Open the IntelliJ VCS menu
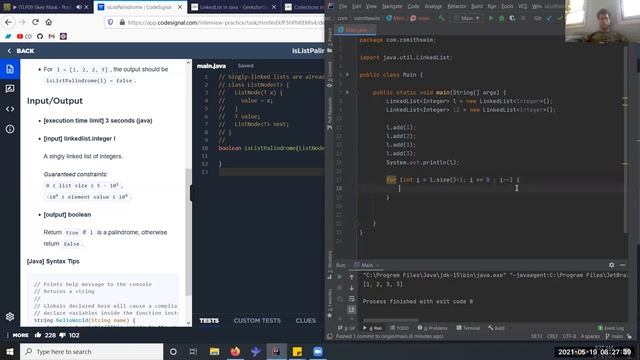 click(522, 7)
